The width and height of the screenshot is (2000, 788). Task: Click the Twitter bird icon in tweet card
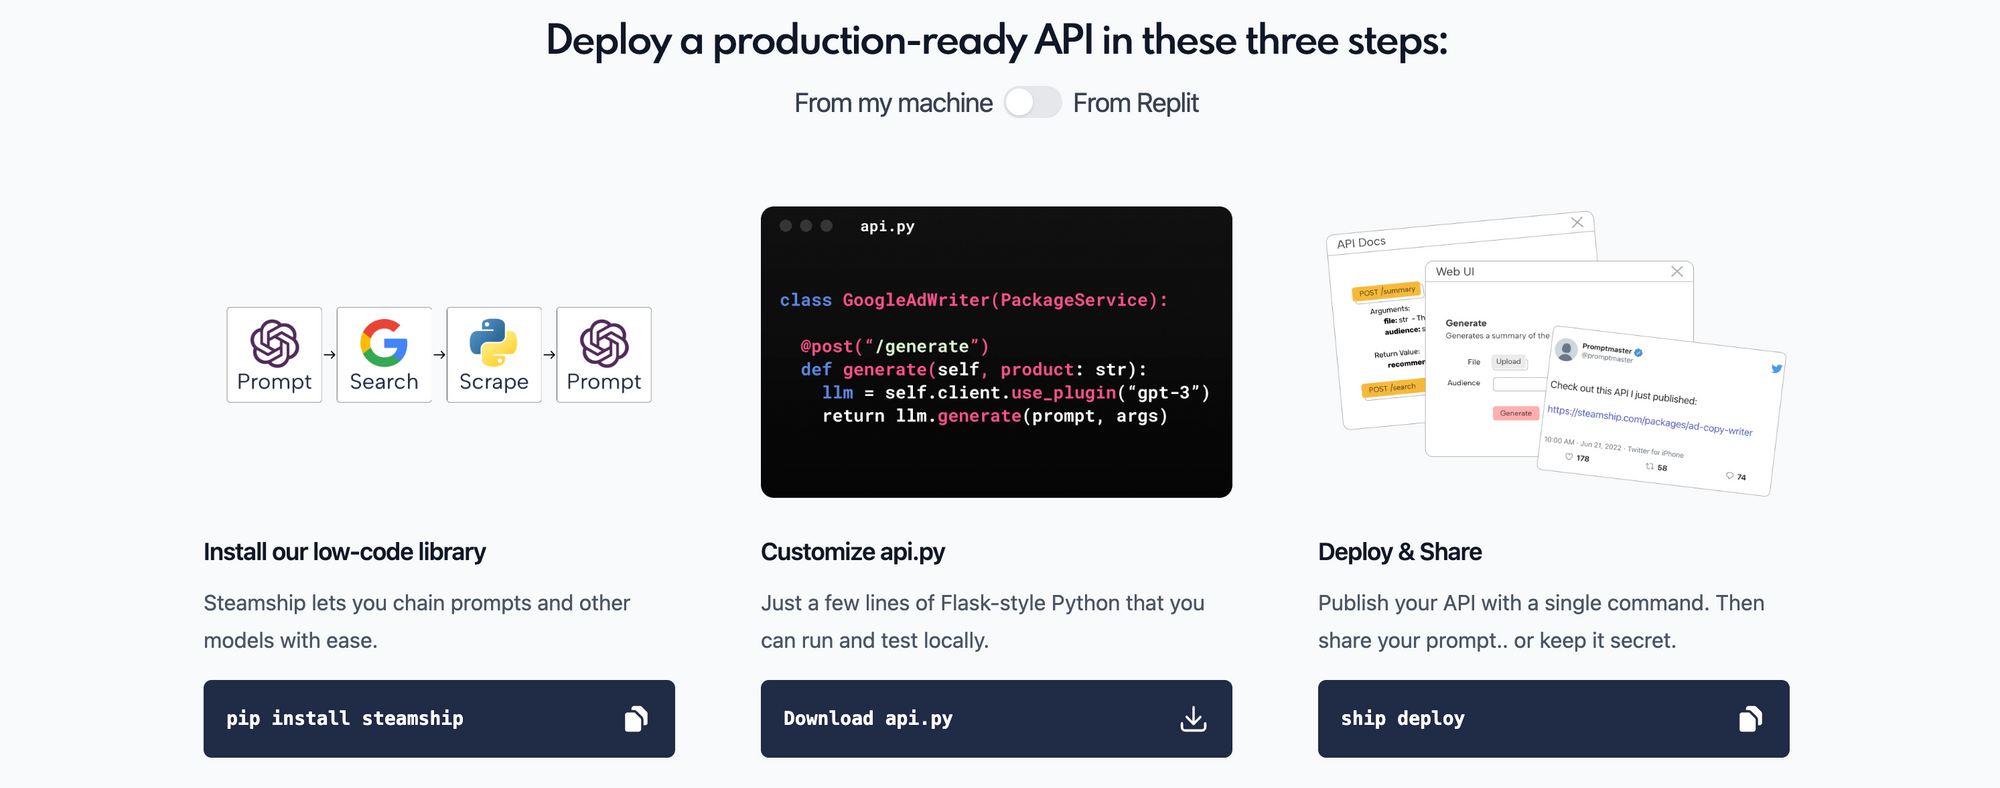tap(1776, 369)
